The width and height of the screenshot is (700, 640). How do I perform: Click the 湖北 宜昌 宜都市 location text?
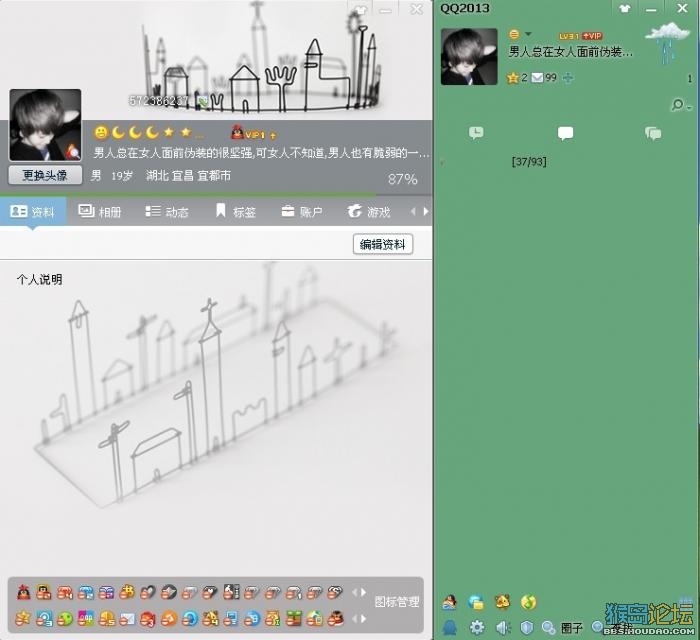[x=188, y=175]
